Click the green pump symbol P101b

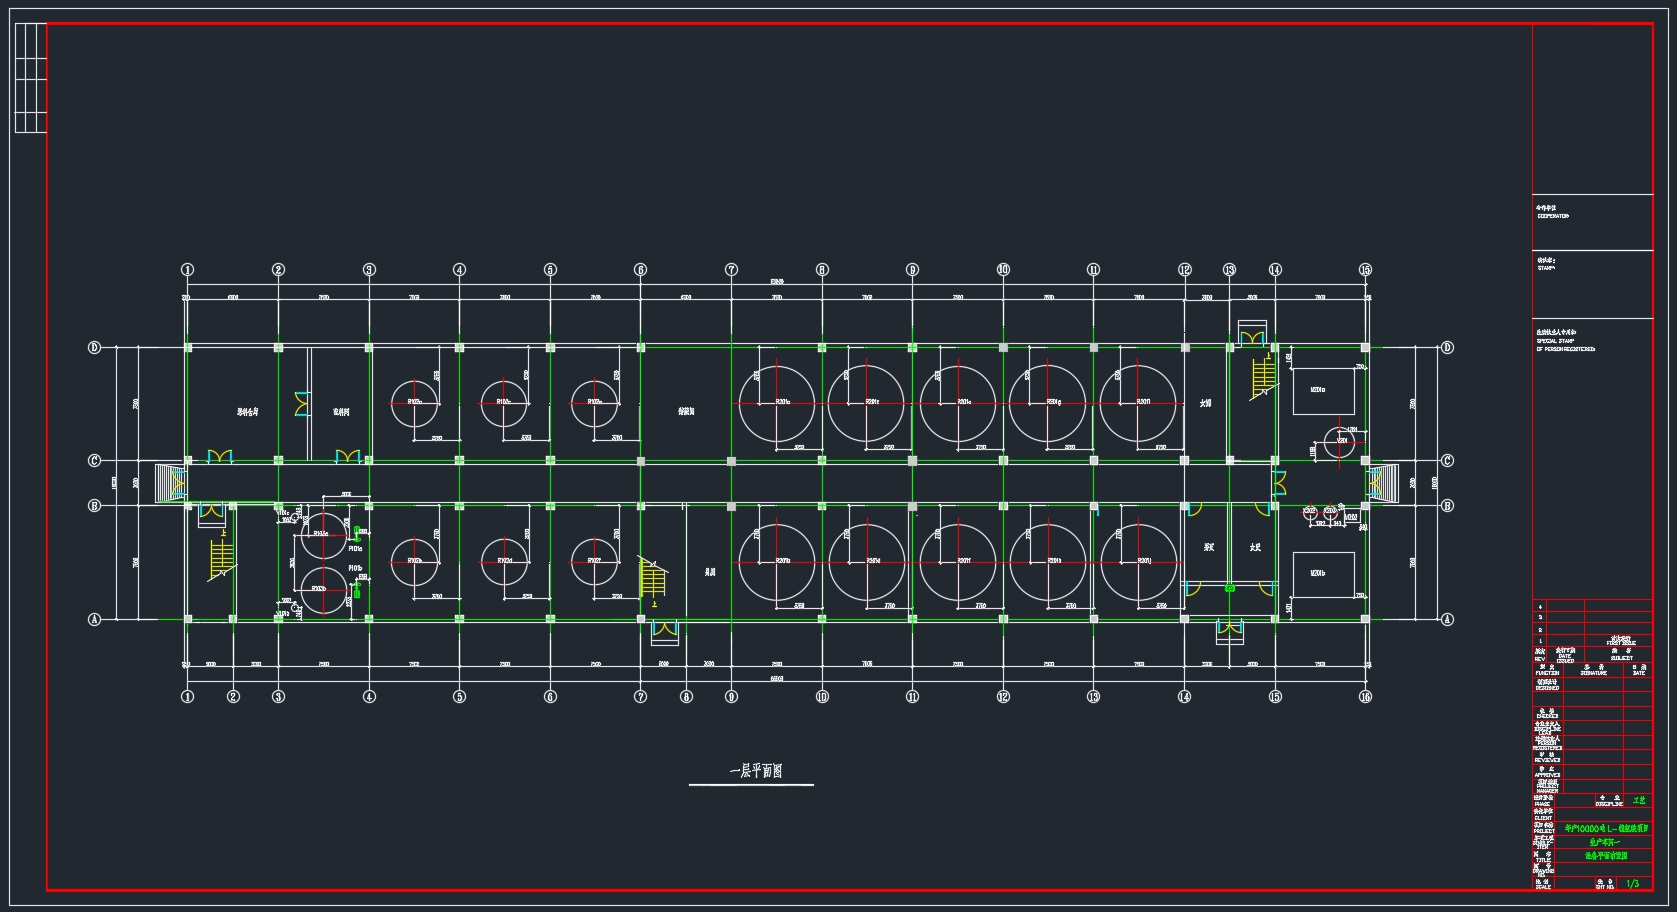click(x=355, y=591)
